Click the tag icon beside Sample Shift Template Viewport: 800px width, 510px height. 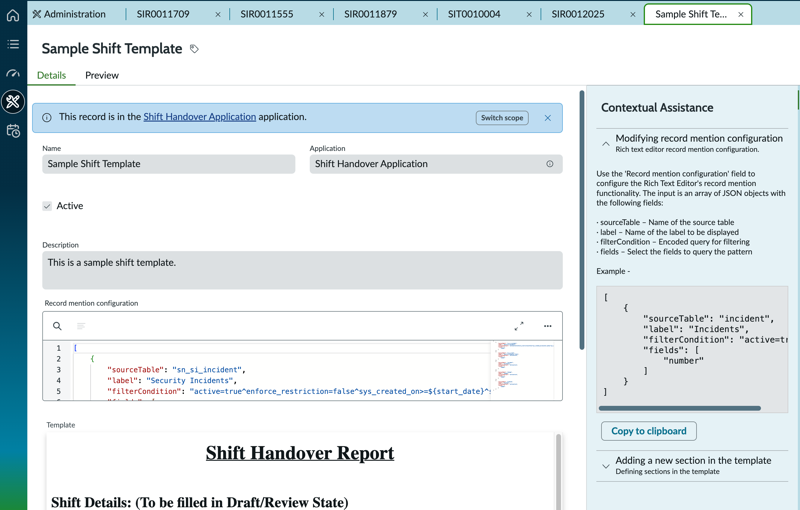click(x=194, y=49)
